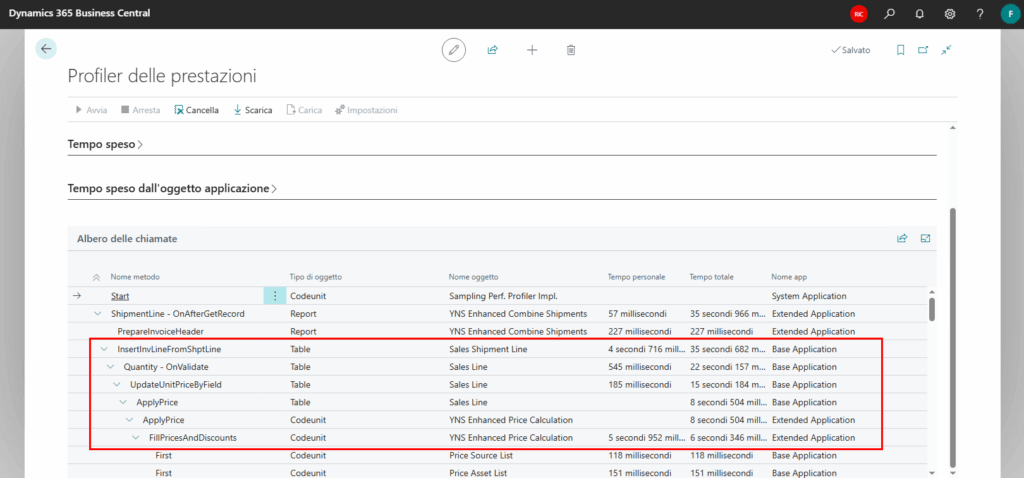1024x478 pixels.
Task: Click the trash delete icon
Action: 571,49
